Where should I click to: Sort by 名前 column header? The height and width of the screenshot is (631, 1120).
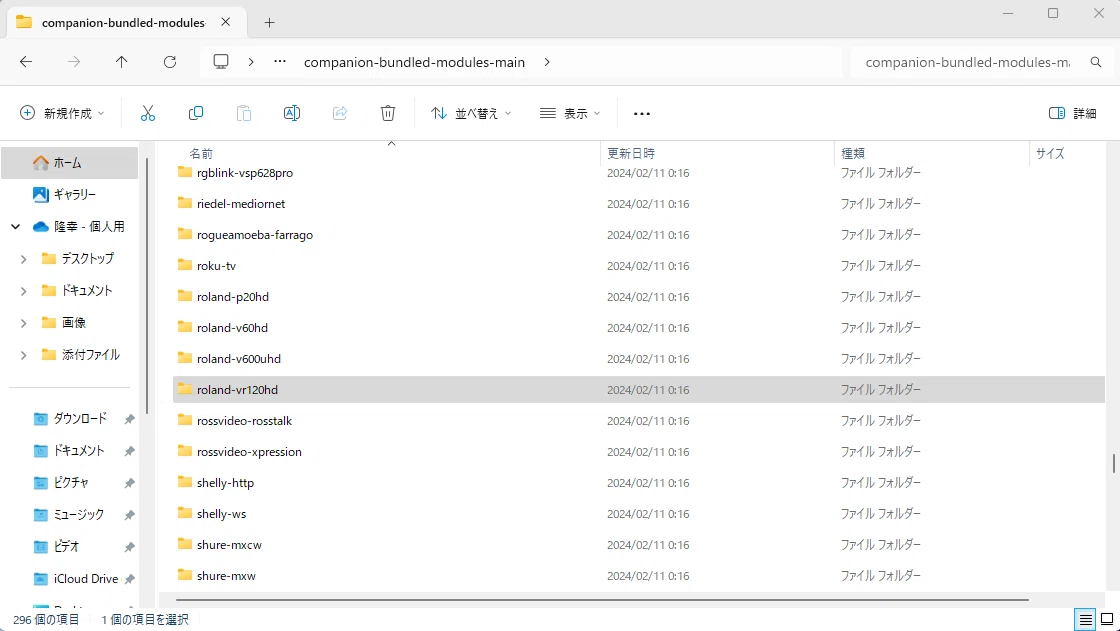pyautogui.click(x=201, y=153)
